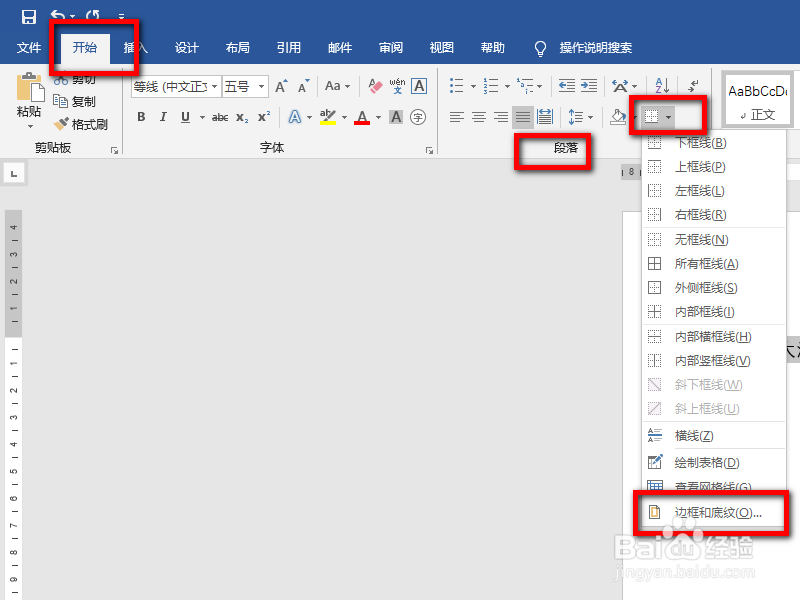Toggle Underline formatting
800x600 pixels.
[x=185, y=117]
